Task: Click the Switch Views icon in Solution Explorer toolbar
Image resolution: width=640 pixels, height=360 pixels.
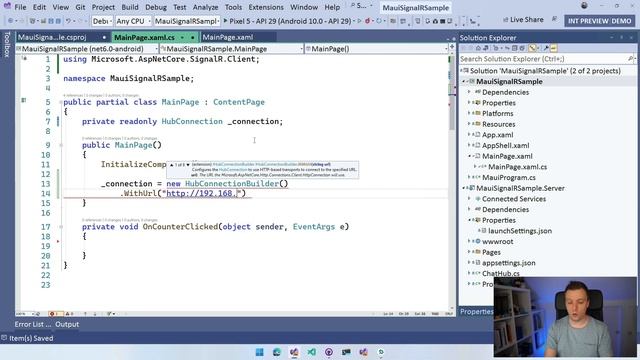Action: pyautogui.click(x=486, y=48)
